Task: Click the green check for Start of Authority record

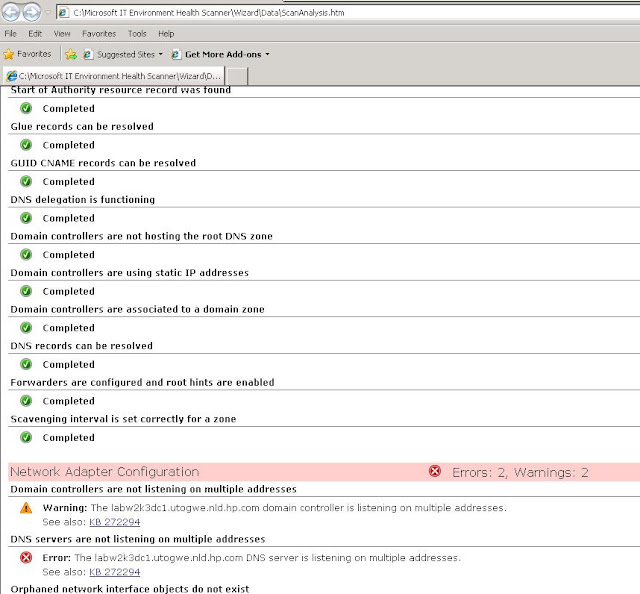Action: click(26, 108)
